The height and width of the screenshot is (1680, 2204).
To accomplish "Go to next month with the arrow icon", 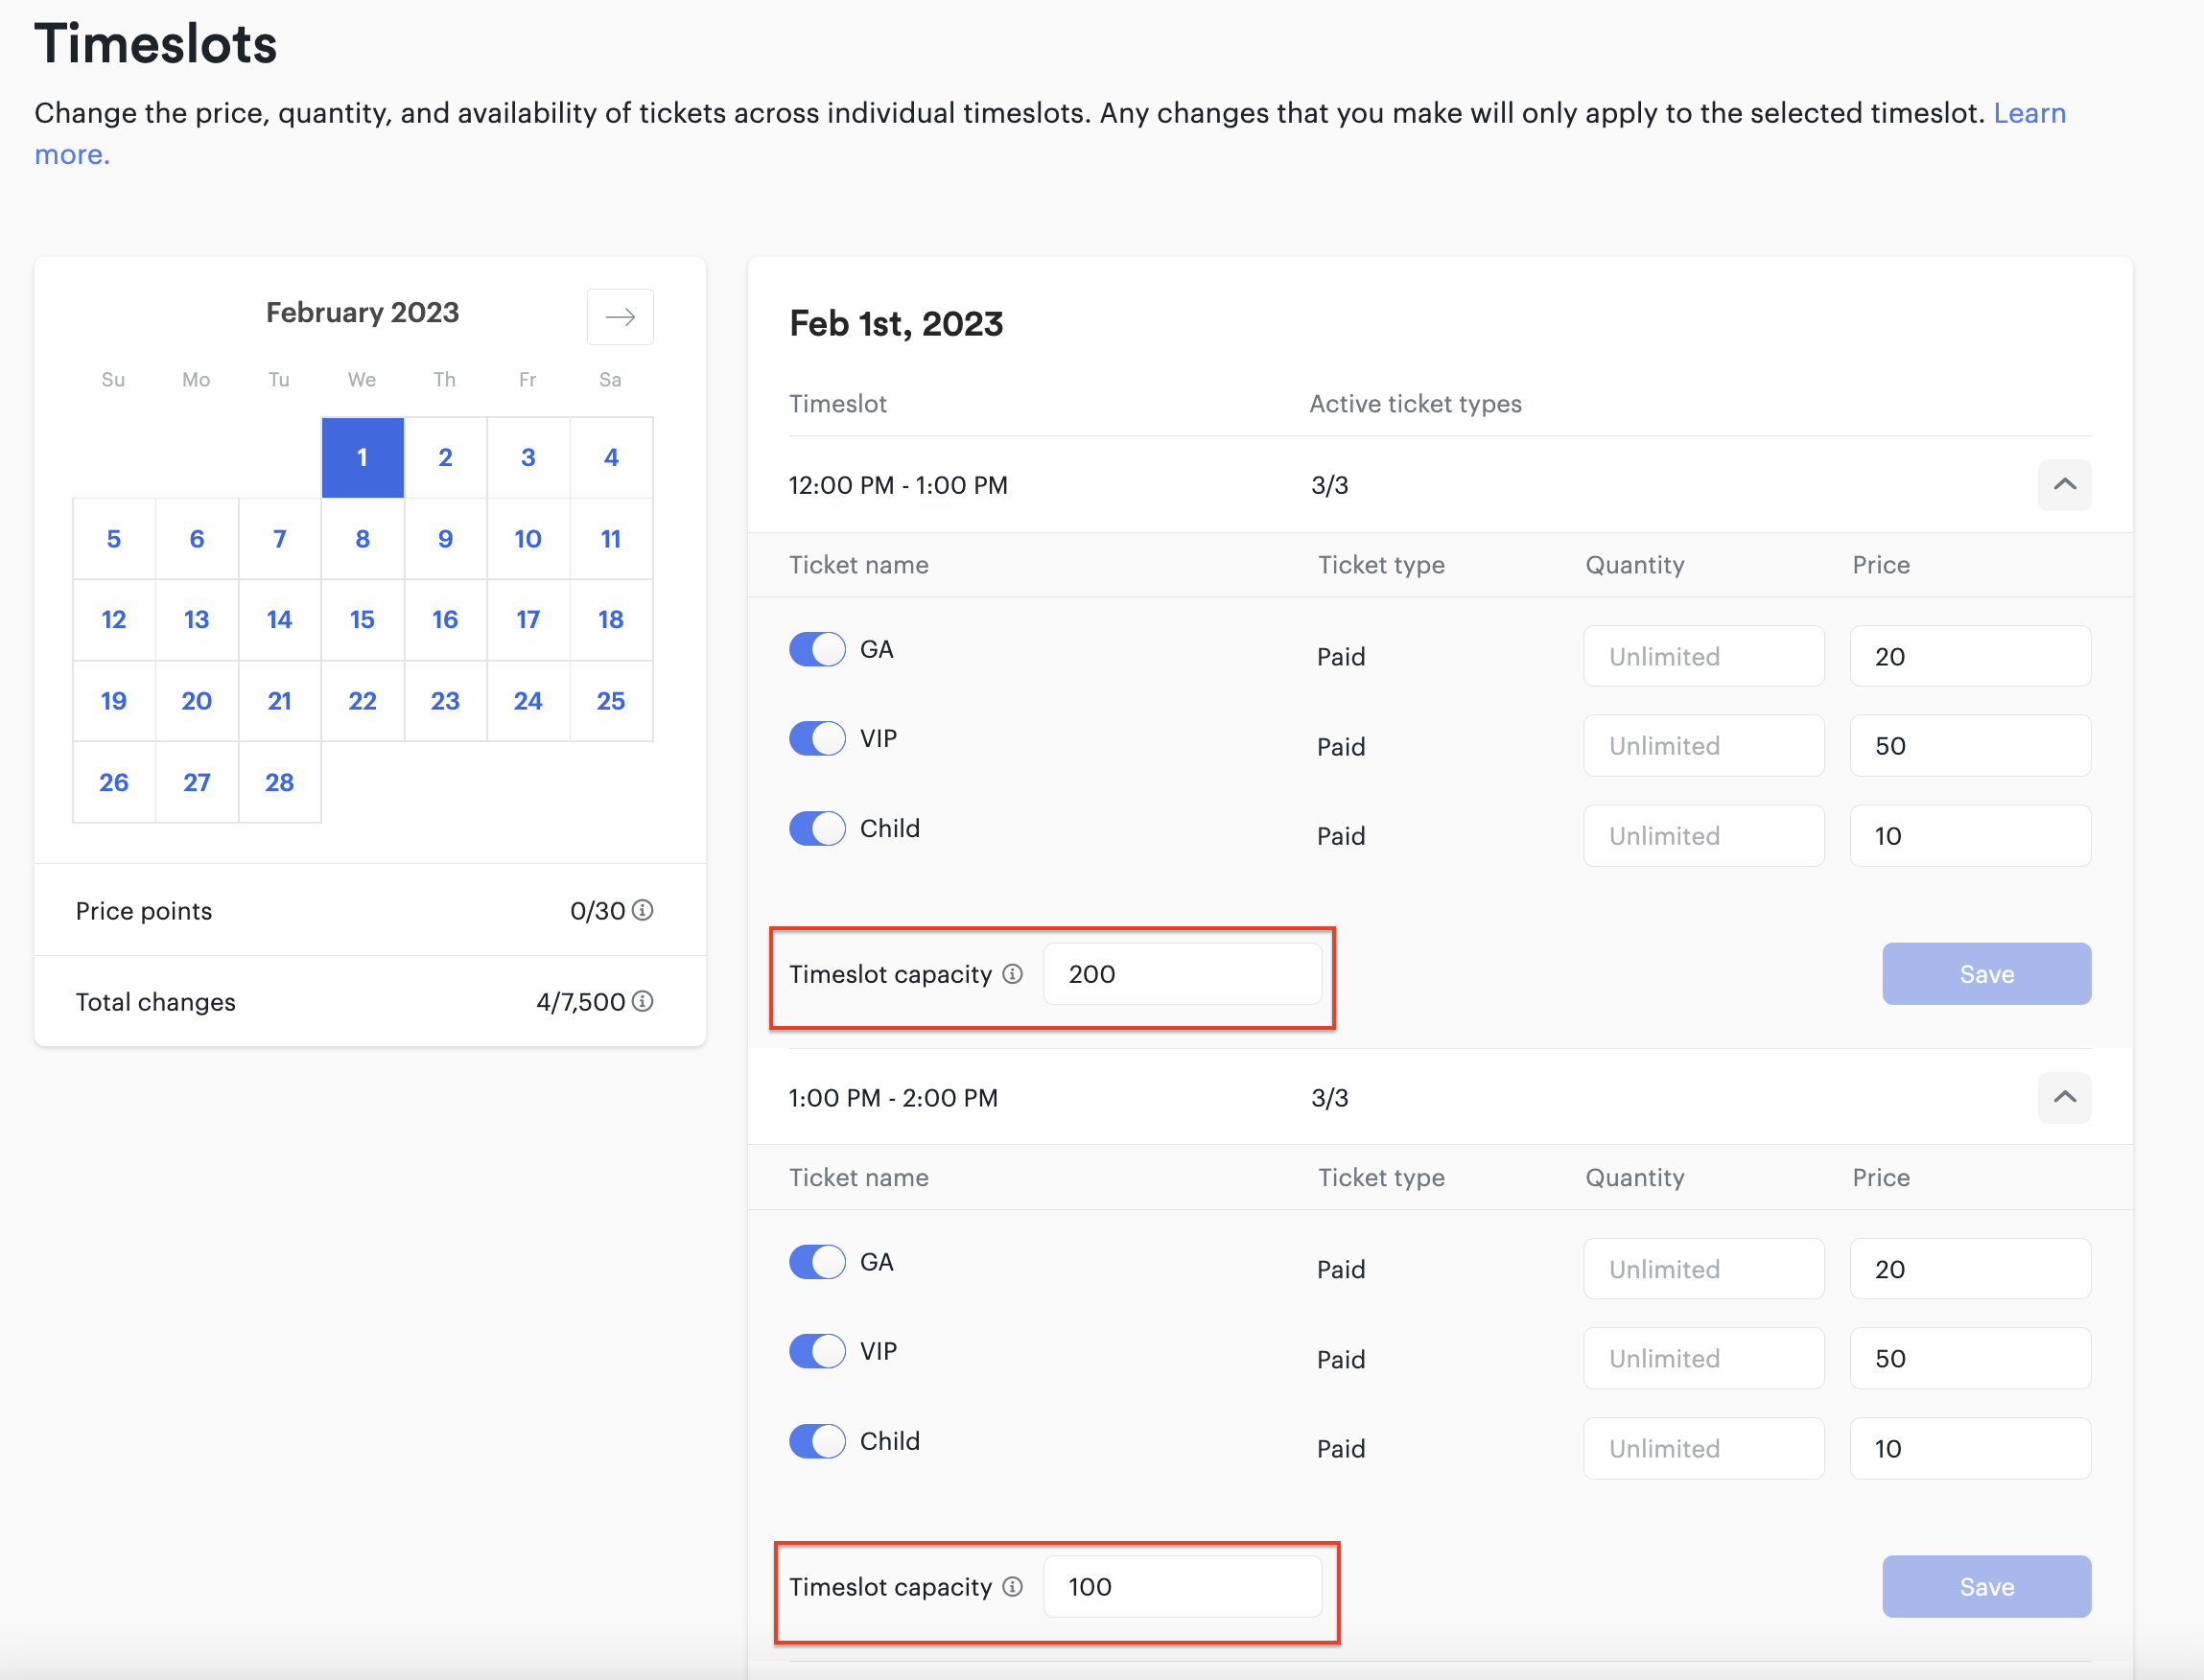I will click(x=620, y=317).
